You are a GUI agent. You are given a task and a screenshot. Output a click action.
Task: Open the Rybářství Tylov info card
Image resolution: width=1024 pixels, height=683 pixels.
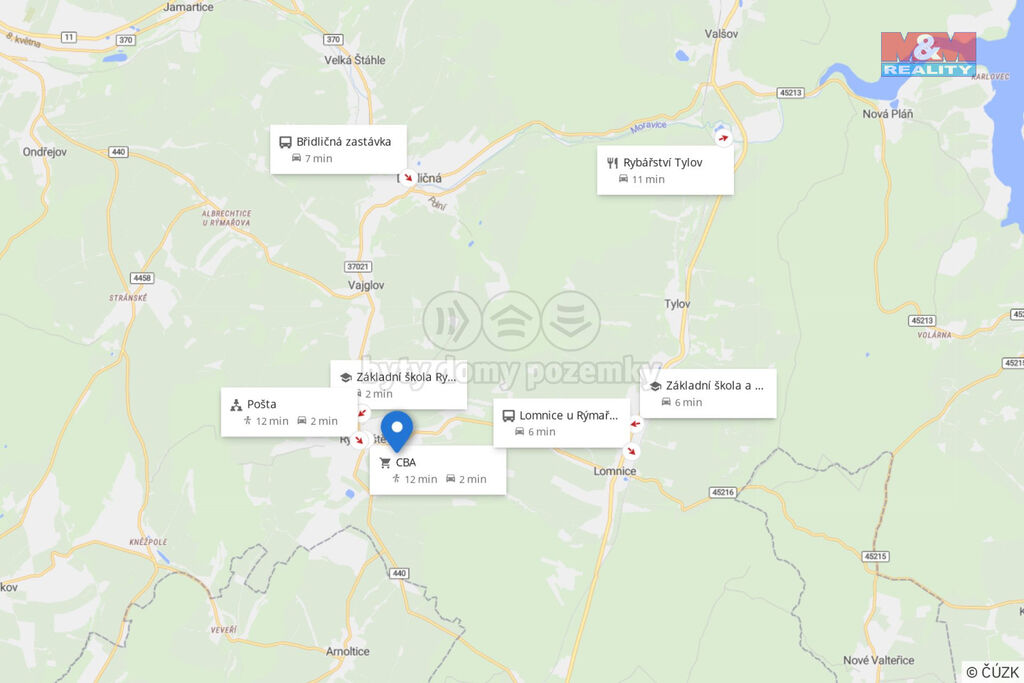(x=665, y=170)
